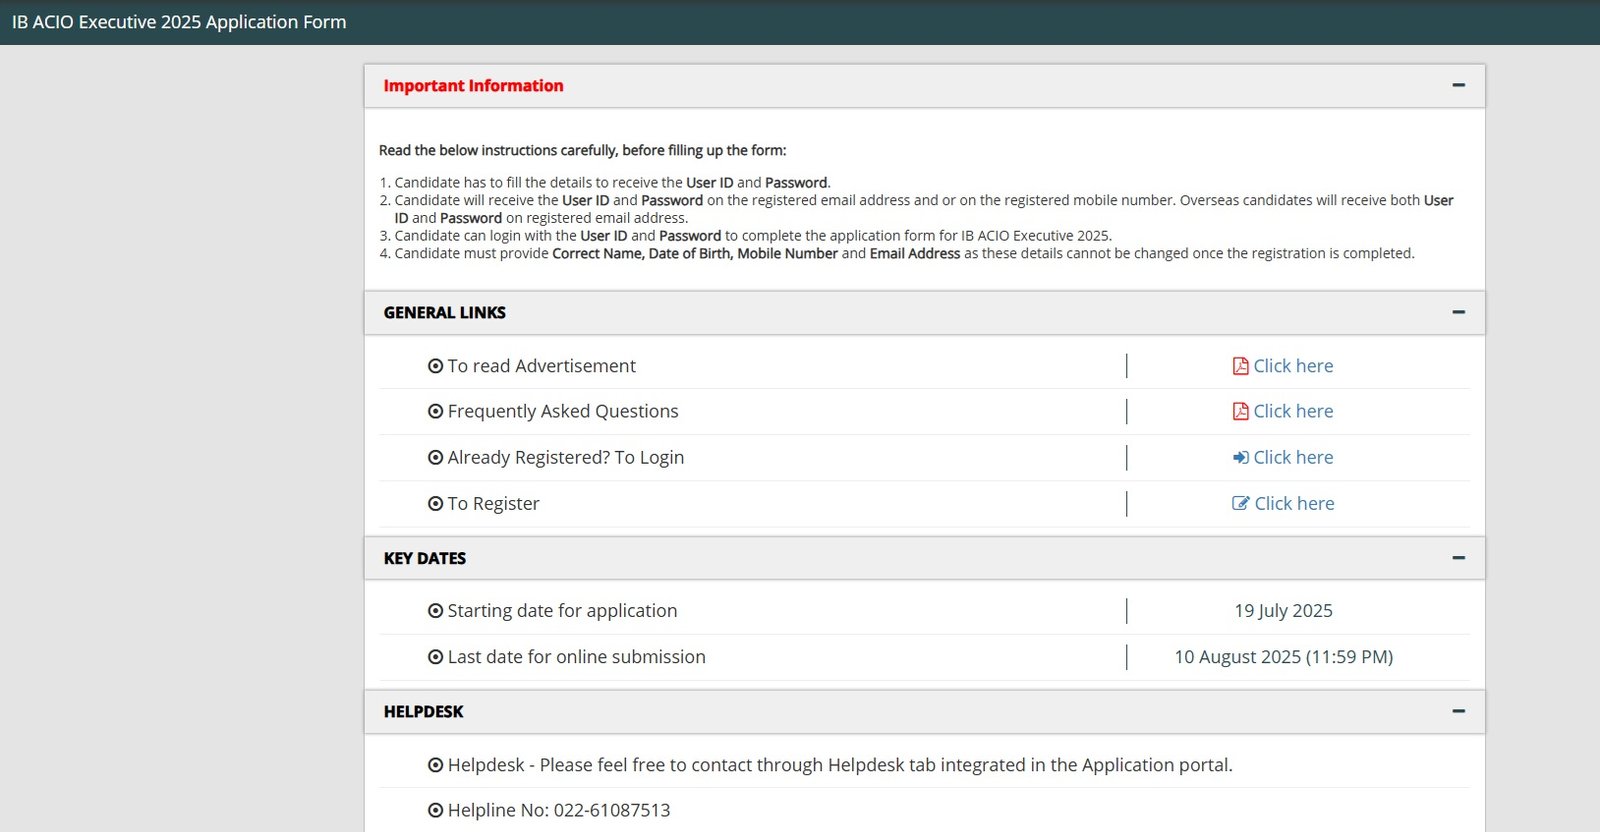Click bullet icon beside Starting date for application
Image resolution: width=1600 pixels, height=832 pixels.
tap(435, 611)
